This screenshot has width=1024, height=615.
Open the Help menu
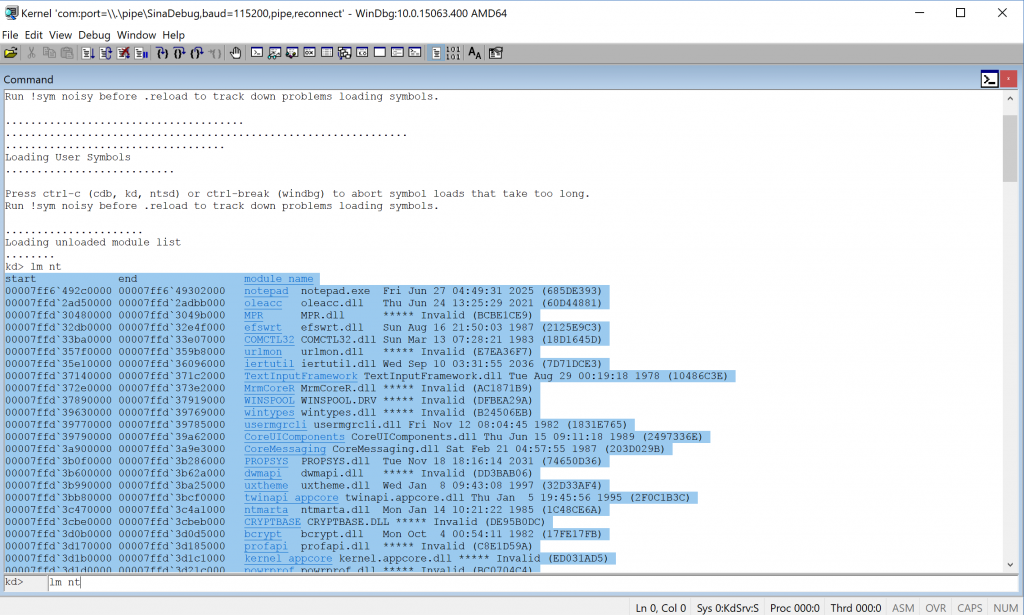point(173,35)
